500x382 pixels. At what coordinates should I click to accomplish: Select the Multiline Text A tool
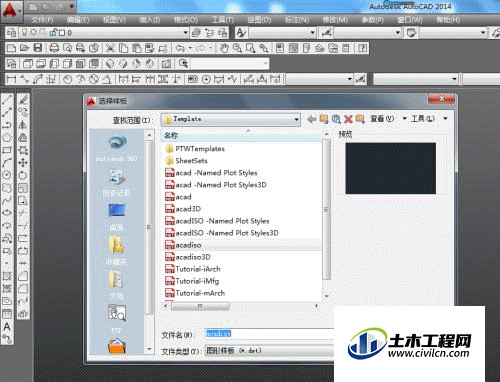tap(7, 327)
